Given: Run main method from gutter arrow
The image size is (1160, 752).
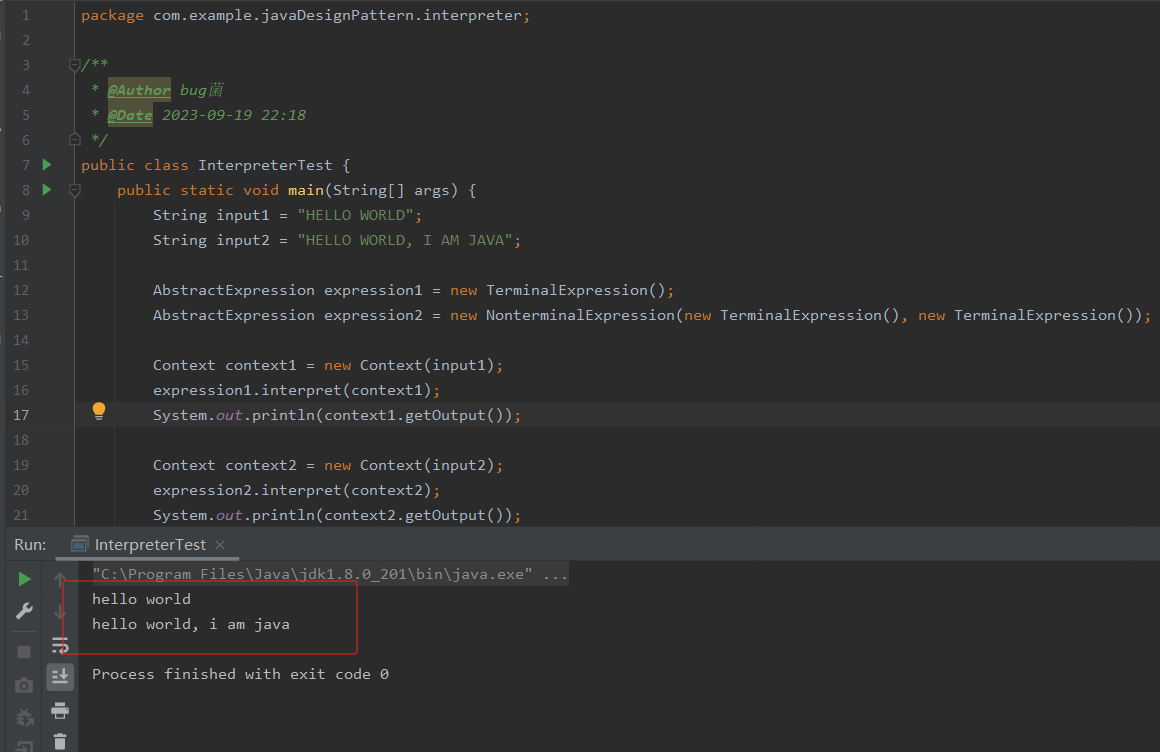Looking at the screenshot, I should pos(47,189).
